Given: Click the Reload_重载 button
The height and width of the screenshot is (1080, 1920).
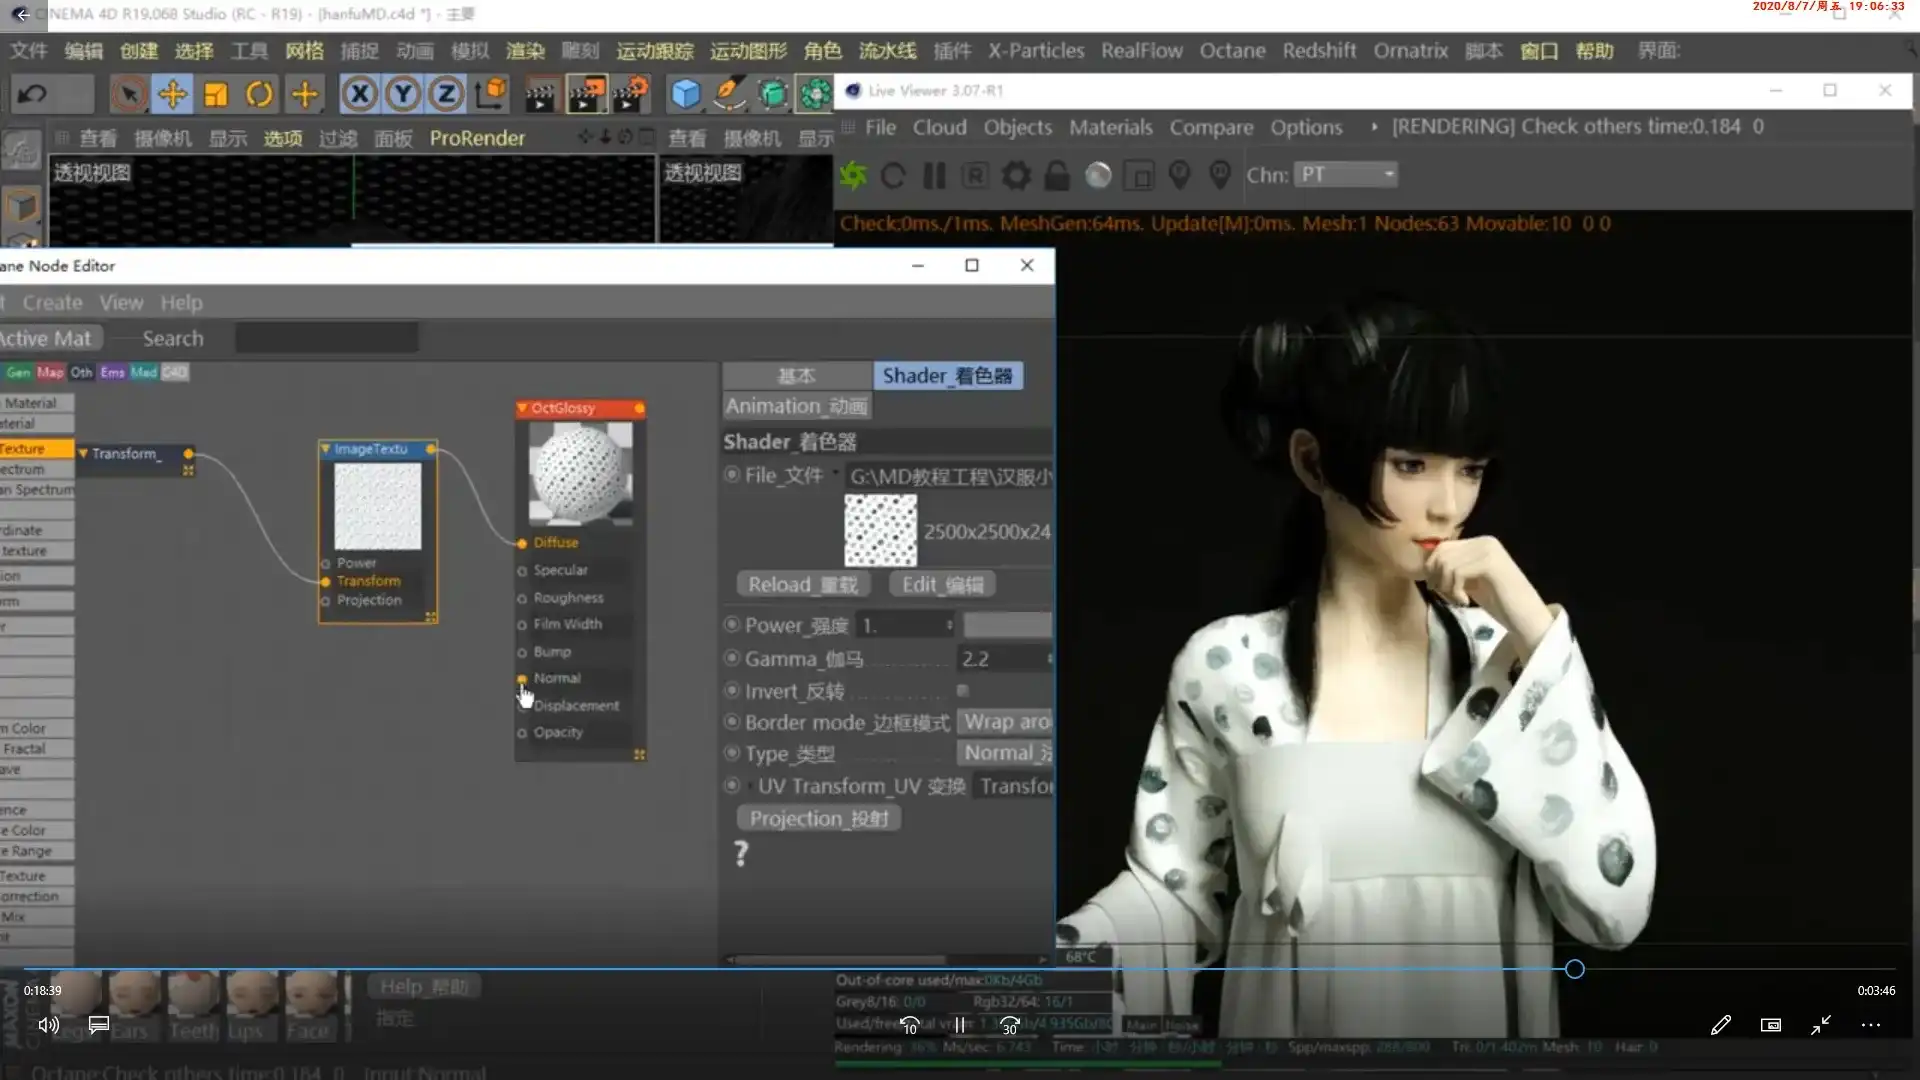Looking at the screenshot, I should pos(803,584).
